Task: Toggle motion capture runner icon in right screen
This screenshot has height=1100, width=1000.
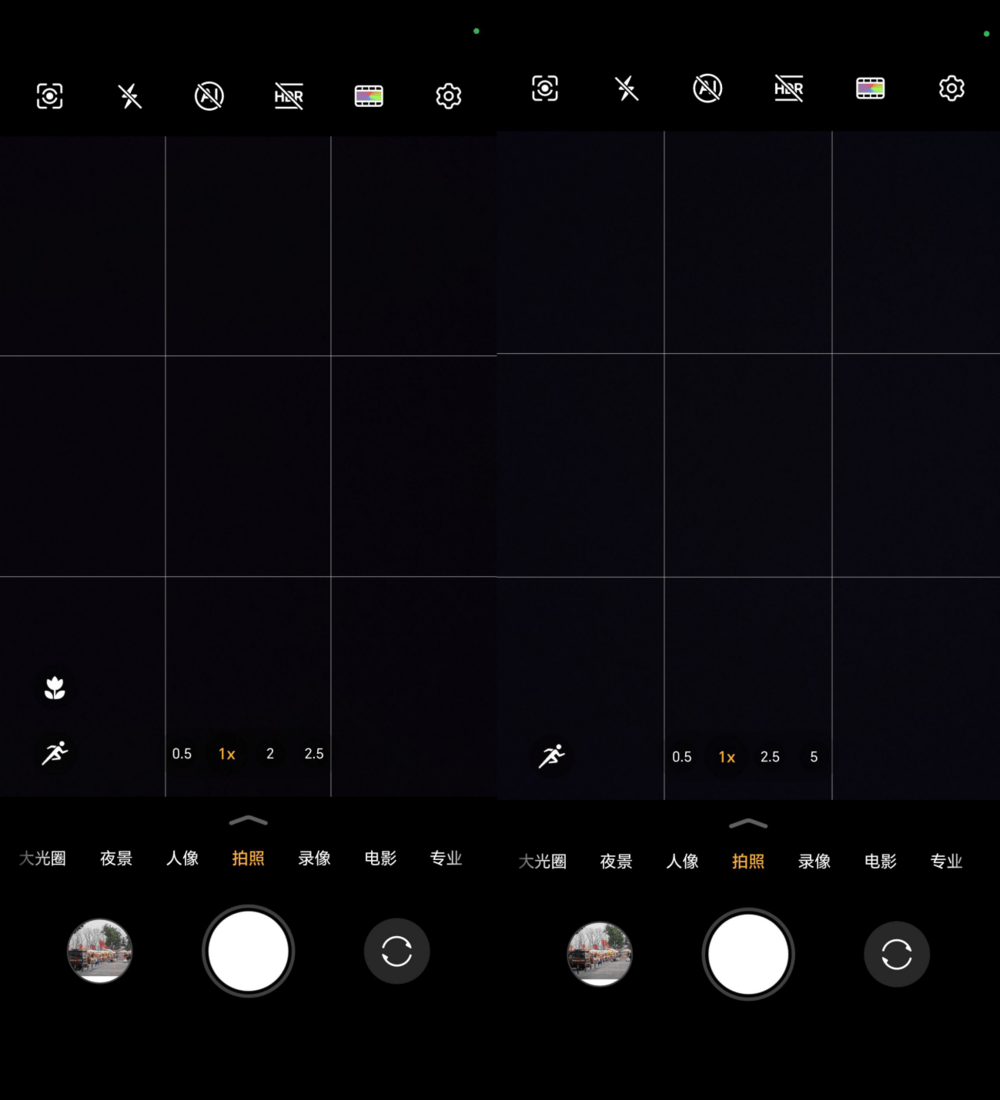Action: (x=552, y=756)
